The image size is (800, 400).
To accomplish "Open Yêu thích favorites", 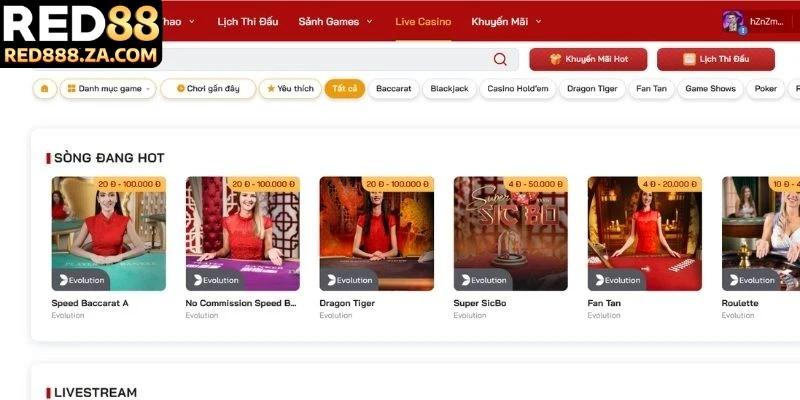I will pos(290,88).
